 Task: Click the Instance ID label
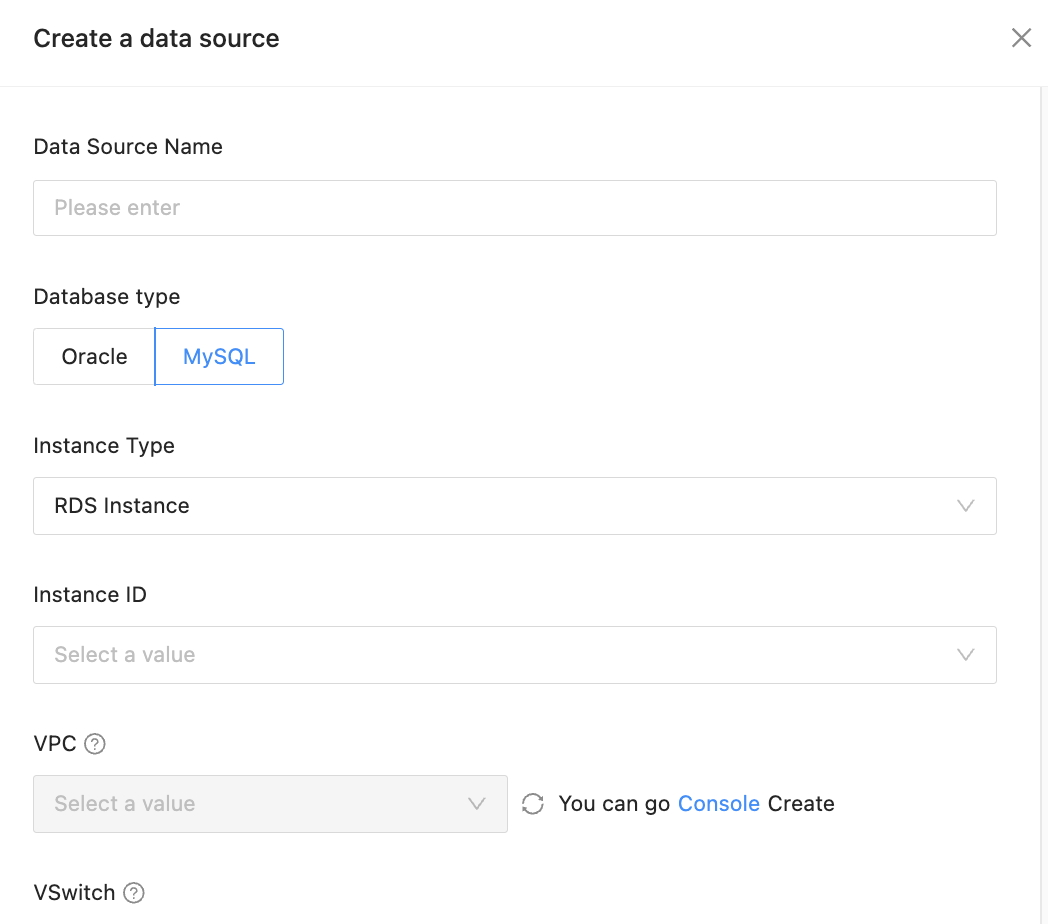pyautogui.click(x=90, y=595)
